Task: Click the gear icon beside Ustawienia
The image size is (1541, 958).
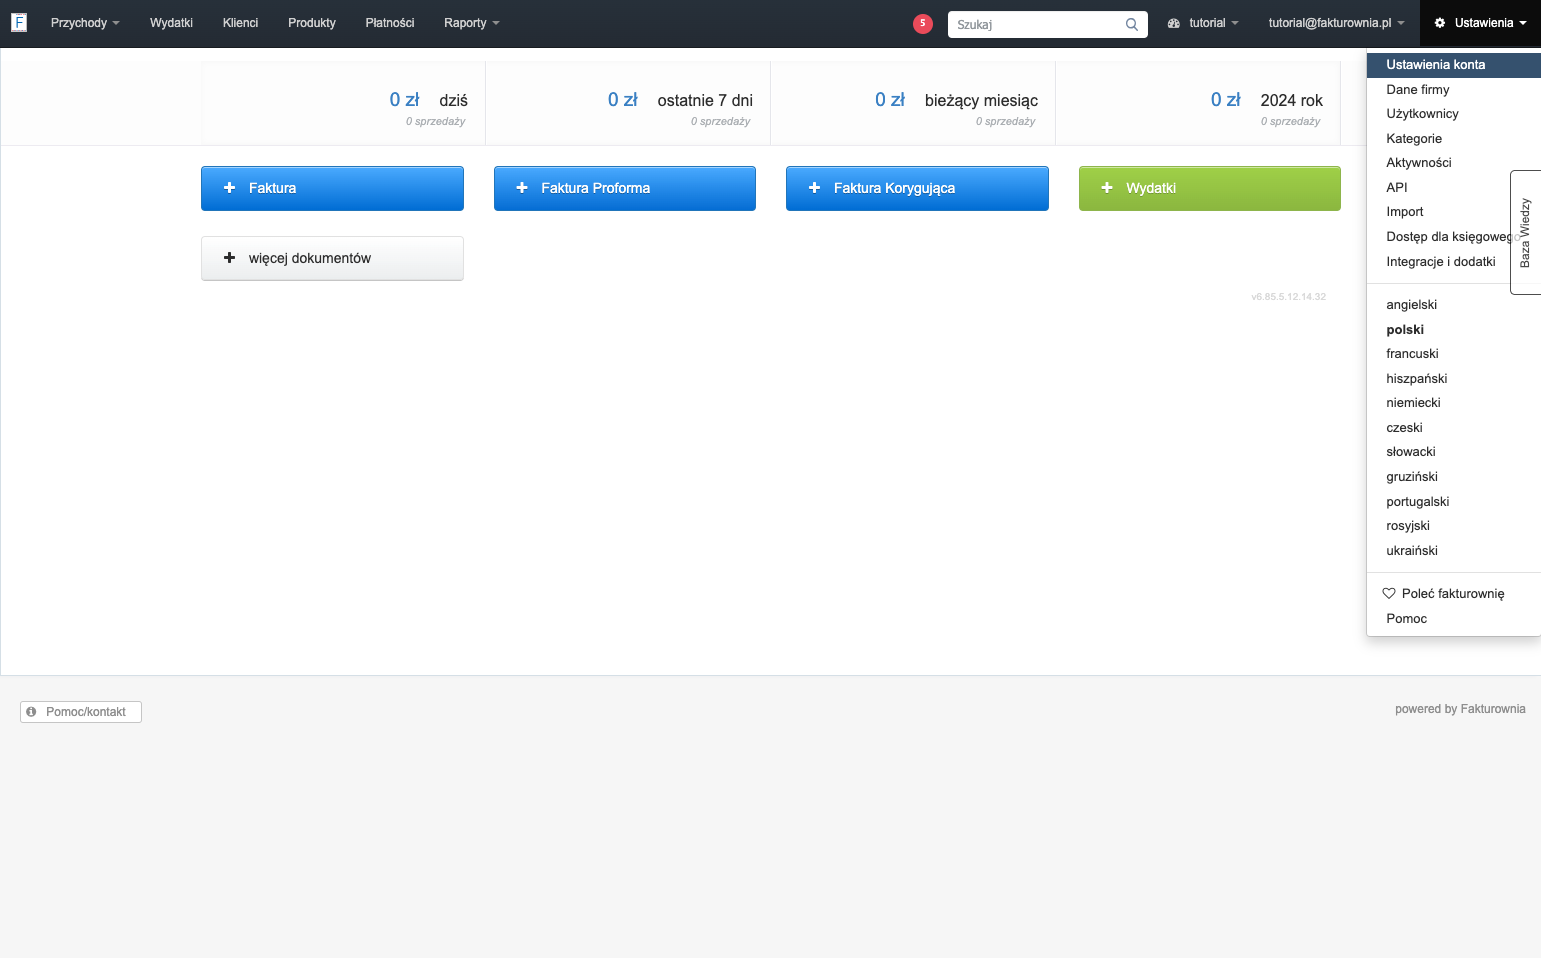Action: [x=1440, y=23]
